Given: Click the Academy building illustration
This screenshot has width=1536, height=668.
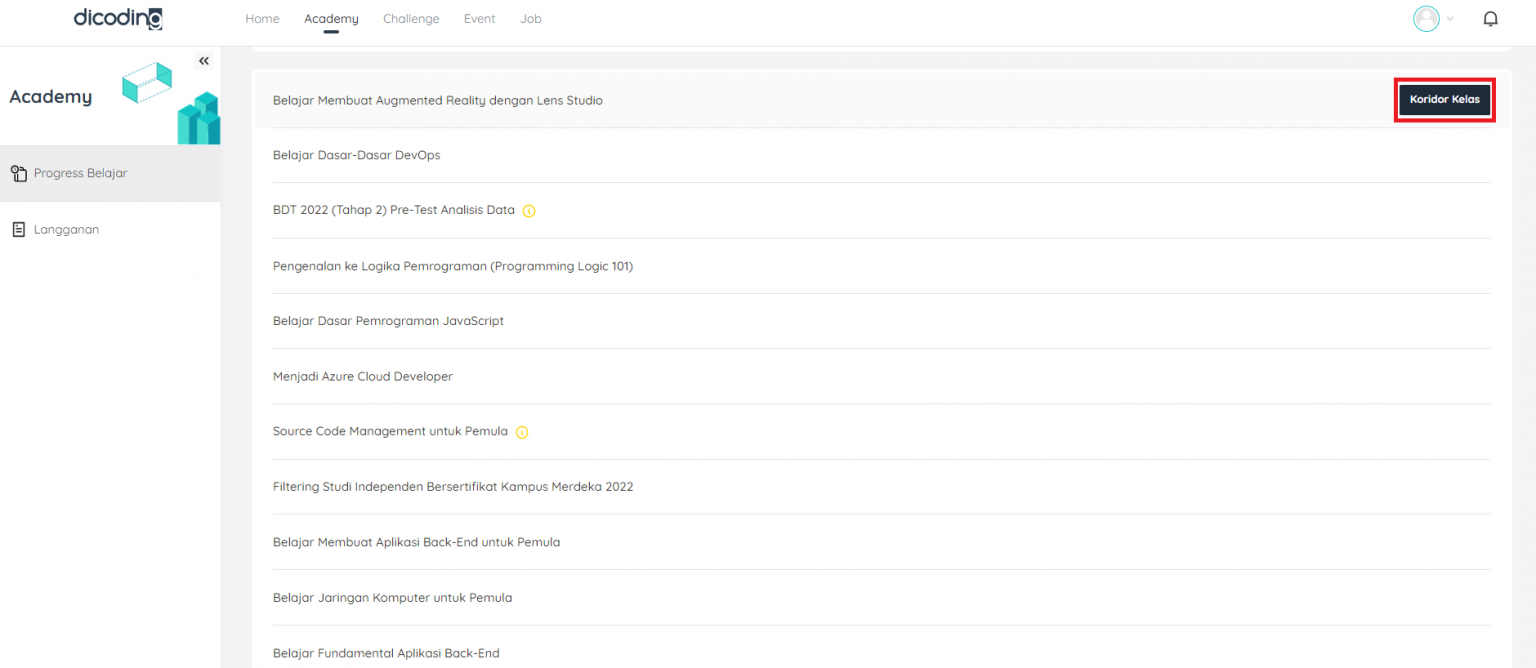Looking at the screenshot, I should [198, 118].
